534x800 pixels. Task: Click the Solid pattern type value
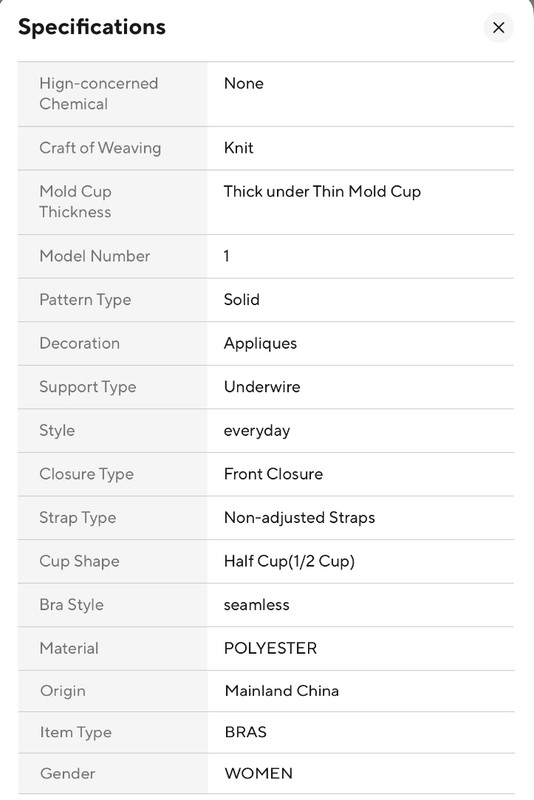(x=242, y=299)
